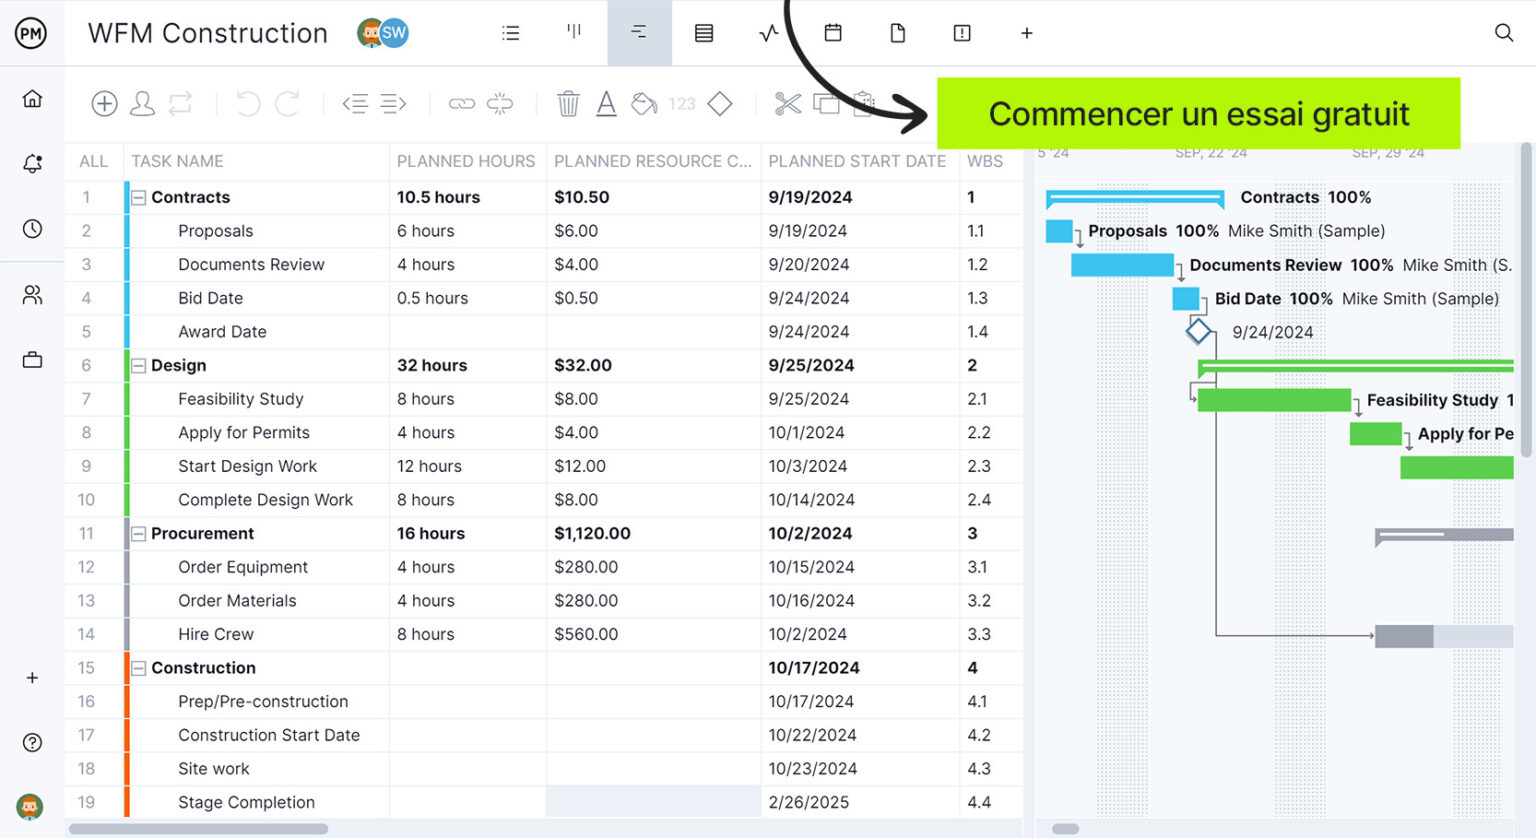
Task: Open the Dashboard pulse view tab
Action: 768,33
